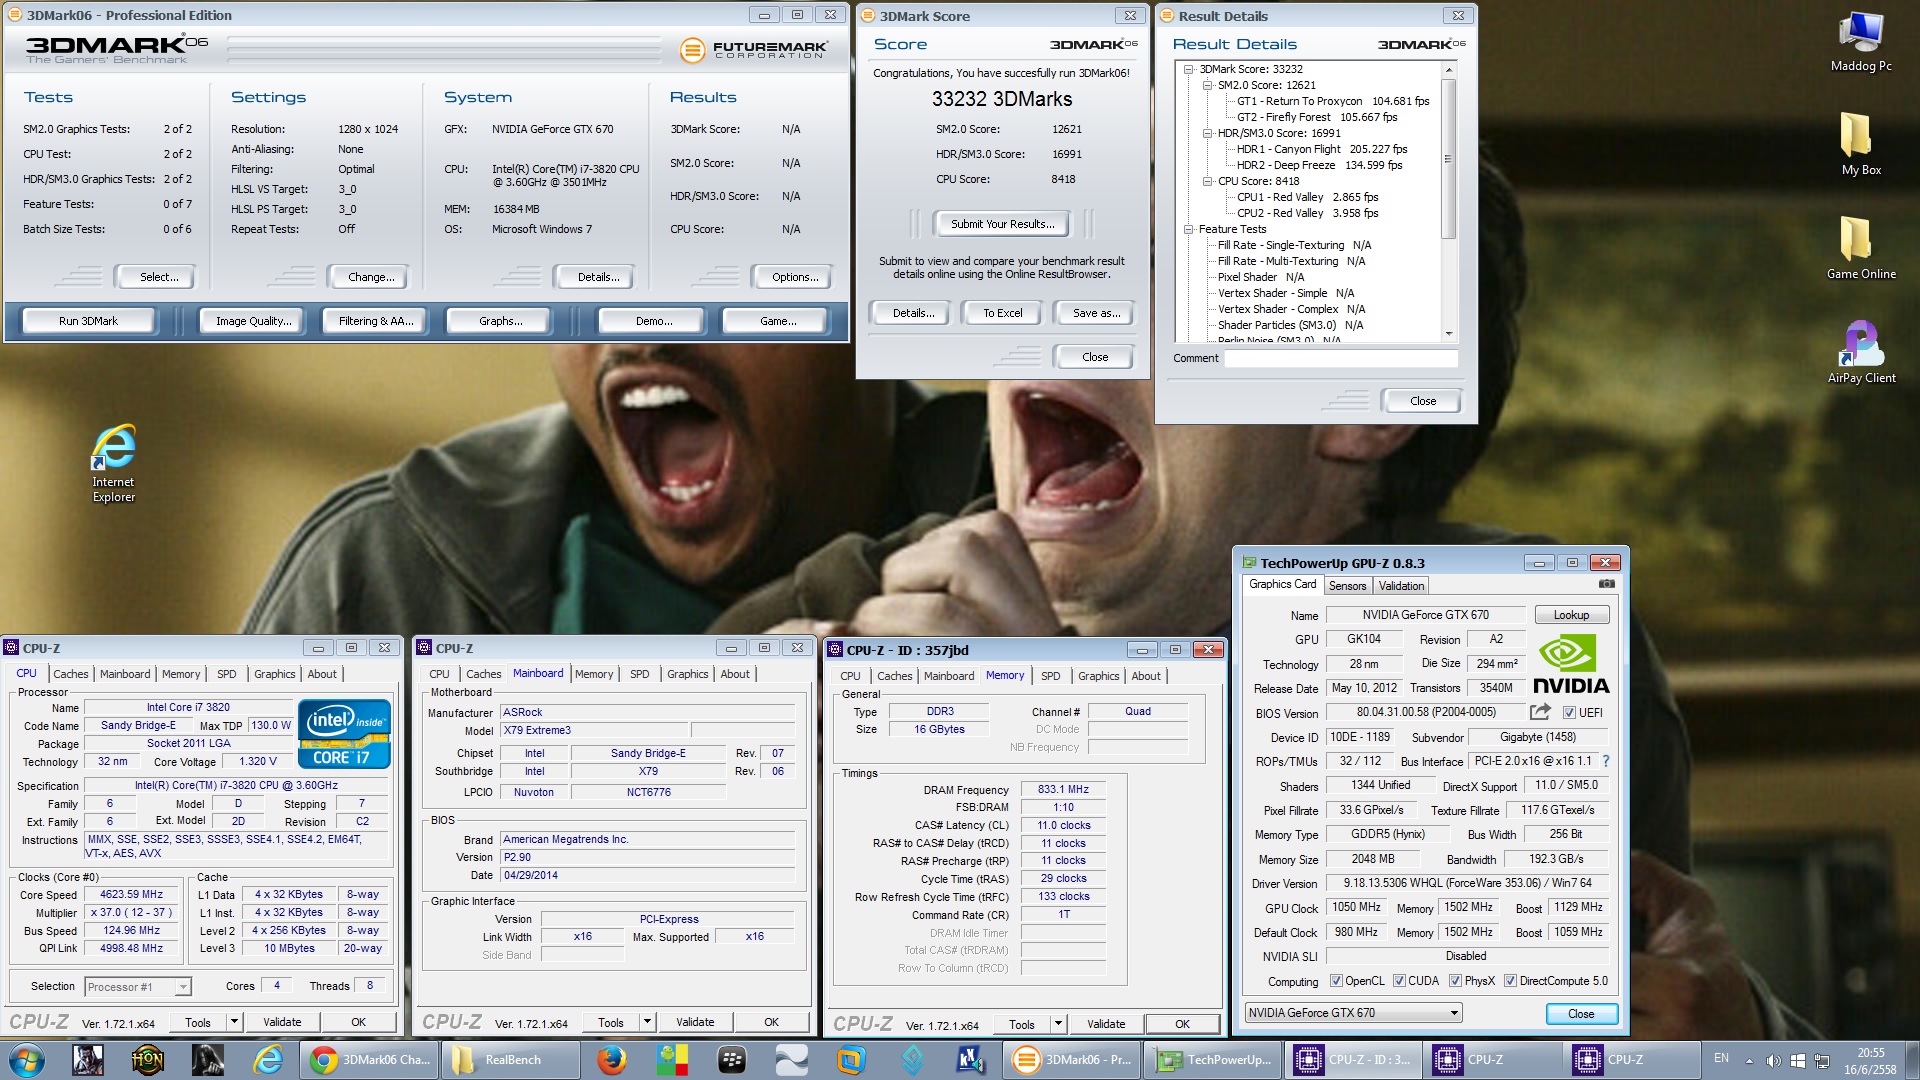Click the Run 3DMark button
The image size is (1920, 1080).
coord(88,321)
